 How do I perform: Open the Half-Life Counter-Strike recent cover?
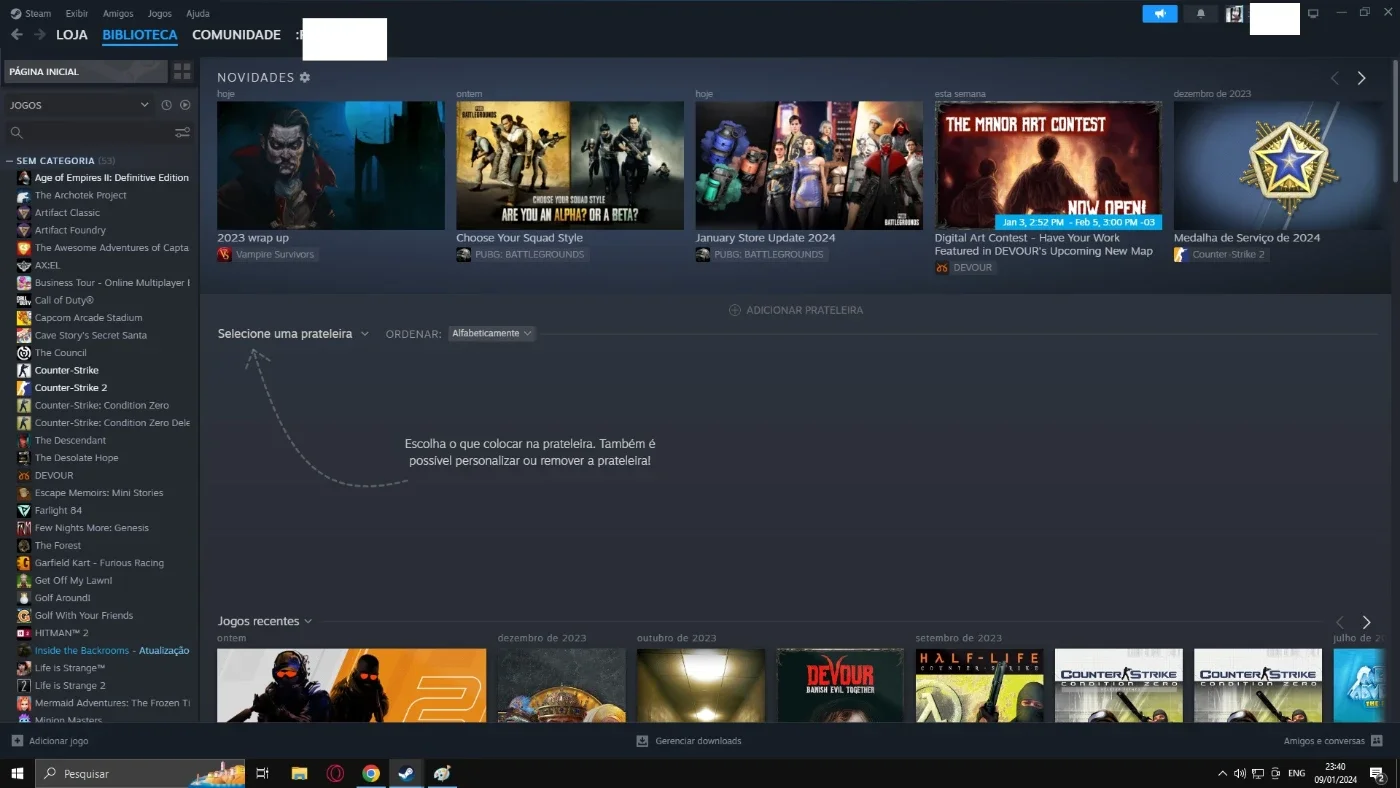tap(979, 685)
